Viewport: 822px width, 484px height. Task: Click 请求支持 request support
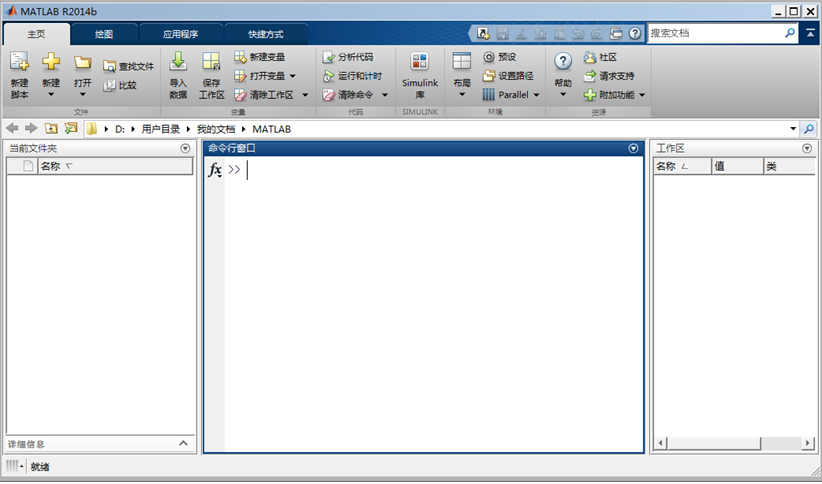(609, 76)
